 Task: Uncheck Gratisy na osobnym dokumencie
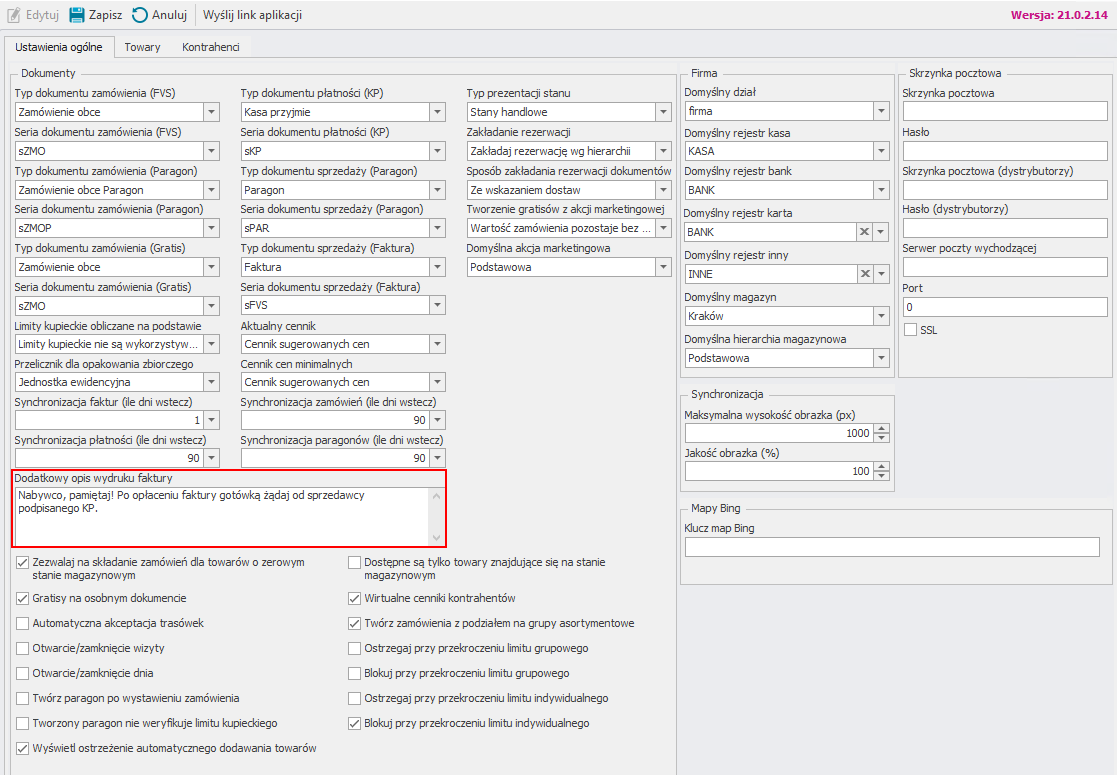23,599
